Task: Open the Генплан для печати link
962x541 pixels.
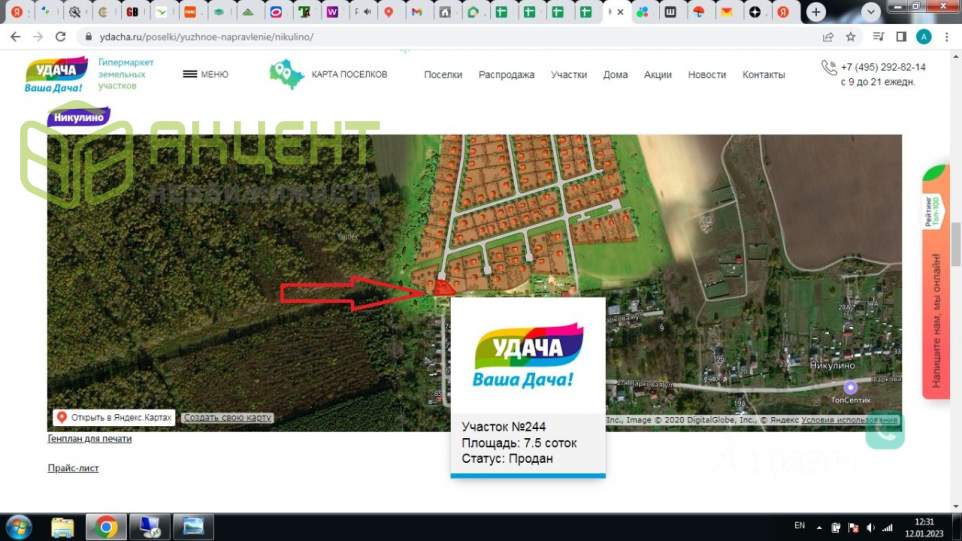Action: [90, 439]
